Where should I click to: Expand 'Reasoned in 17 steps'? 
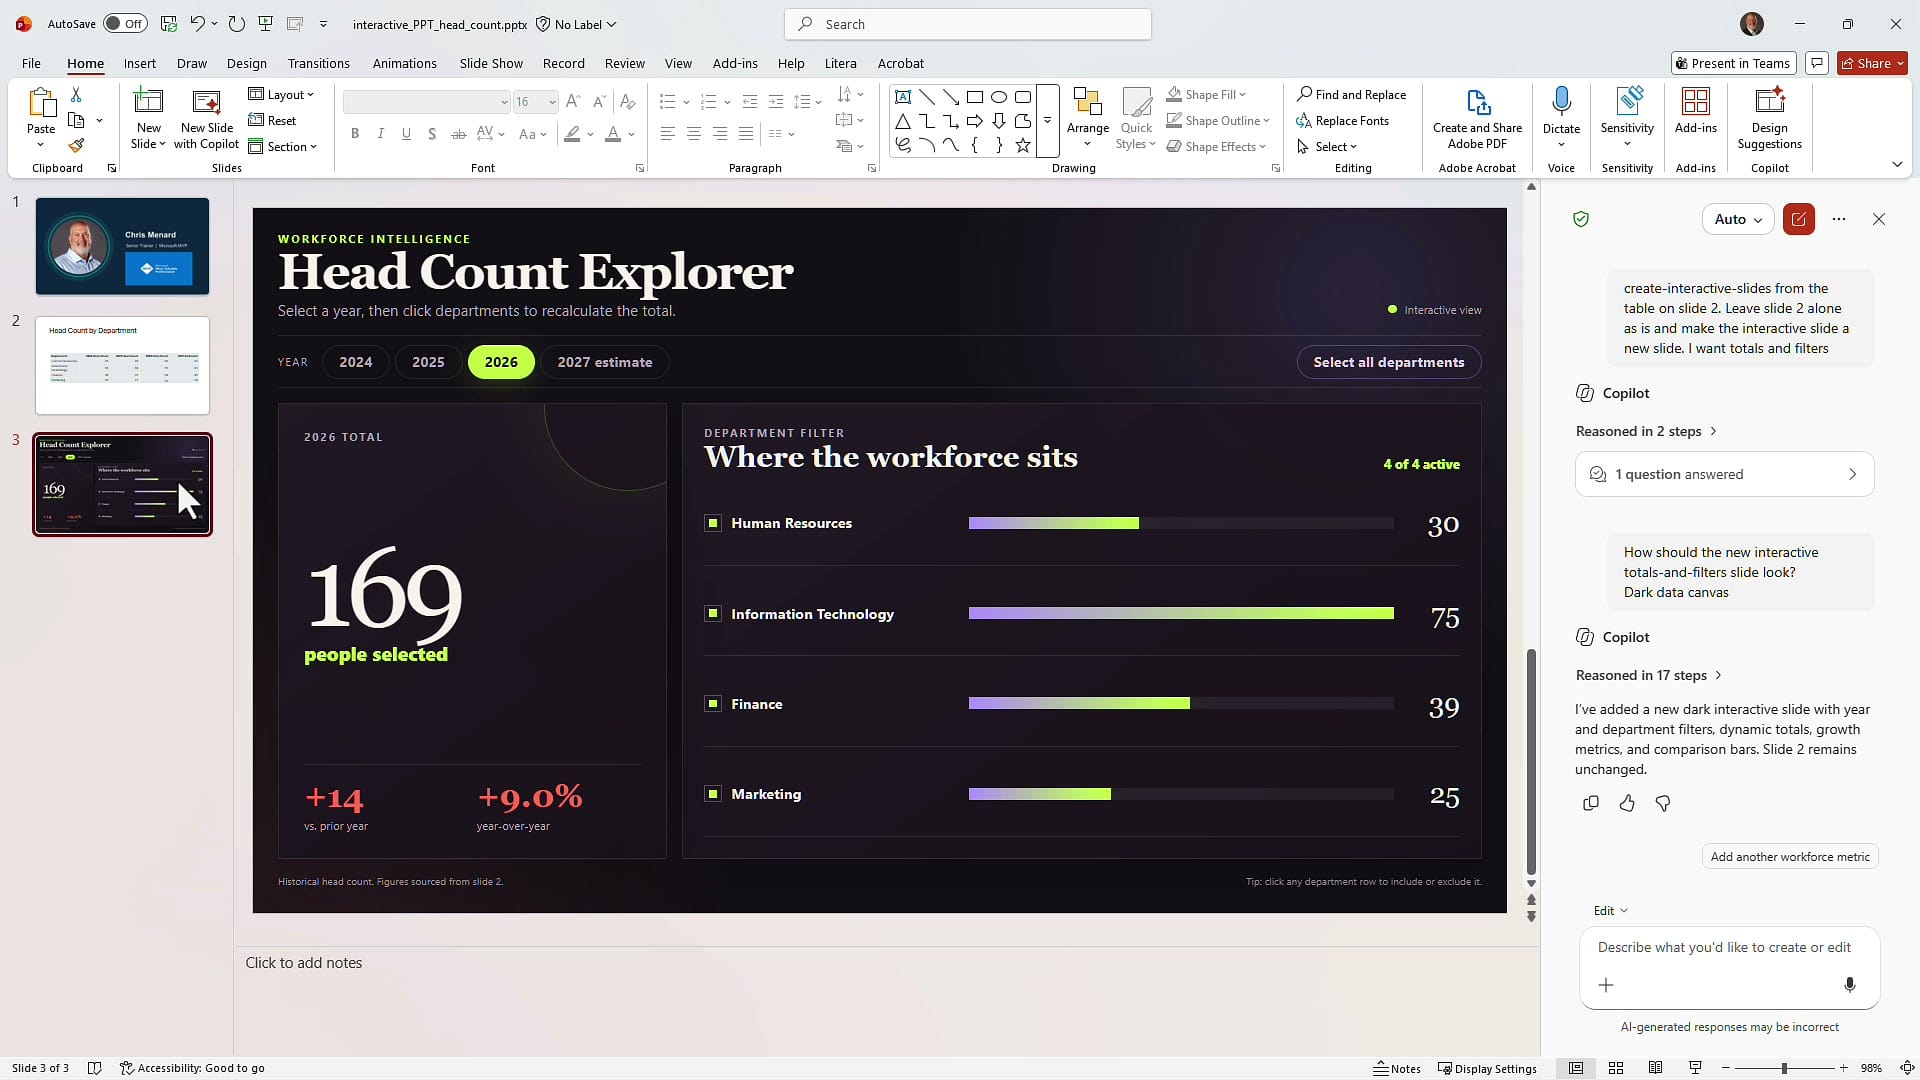(x=1648, y=675)
